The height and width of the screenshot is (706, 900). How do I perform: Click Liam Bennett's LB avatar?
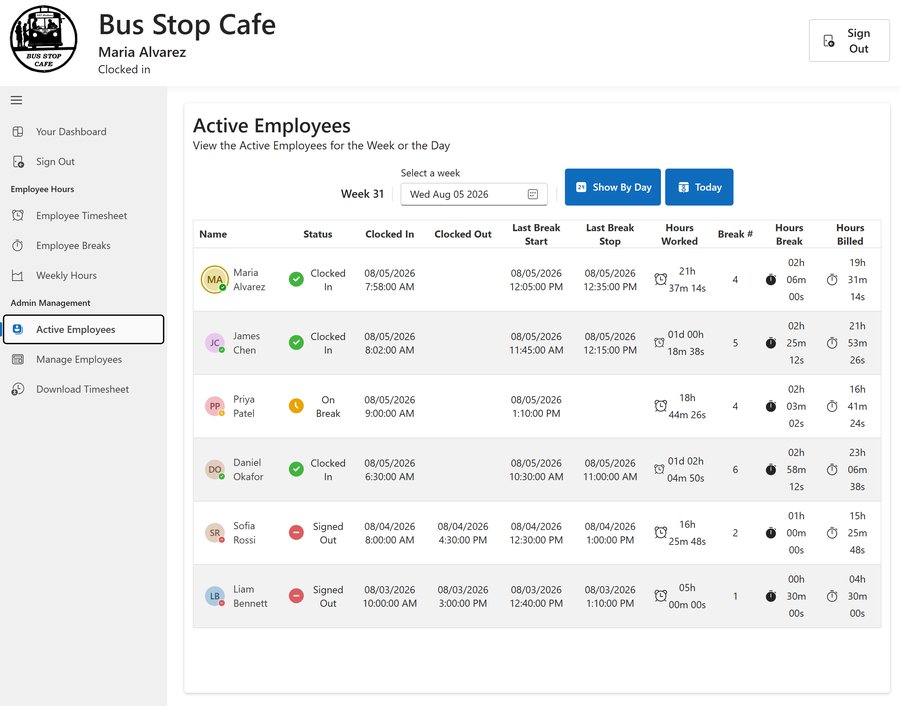(x=215, y=596)
